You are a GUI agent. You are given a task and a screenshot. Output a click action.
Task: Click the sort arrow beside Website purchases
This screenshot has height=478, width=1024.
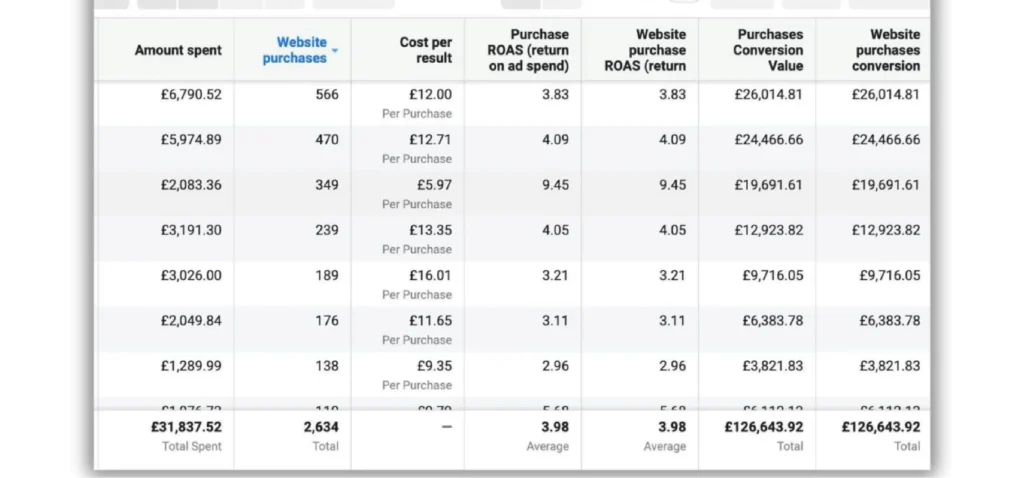[x=335, y=50]
